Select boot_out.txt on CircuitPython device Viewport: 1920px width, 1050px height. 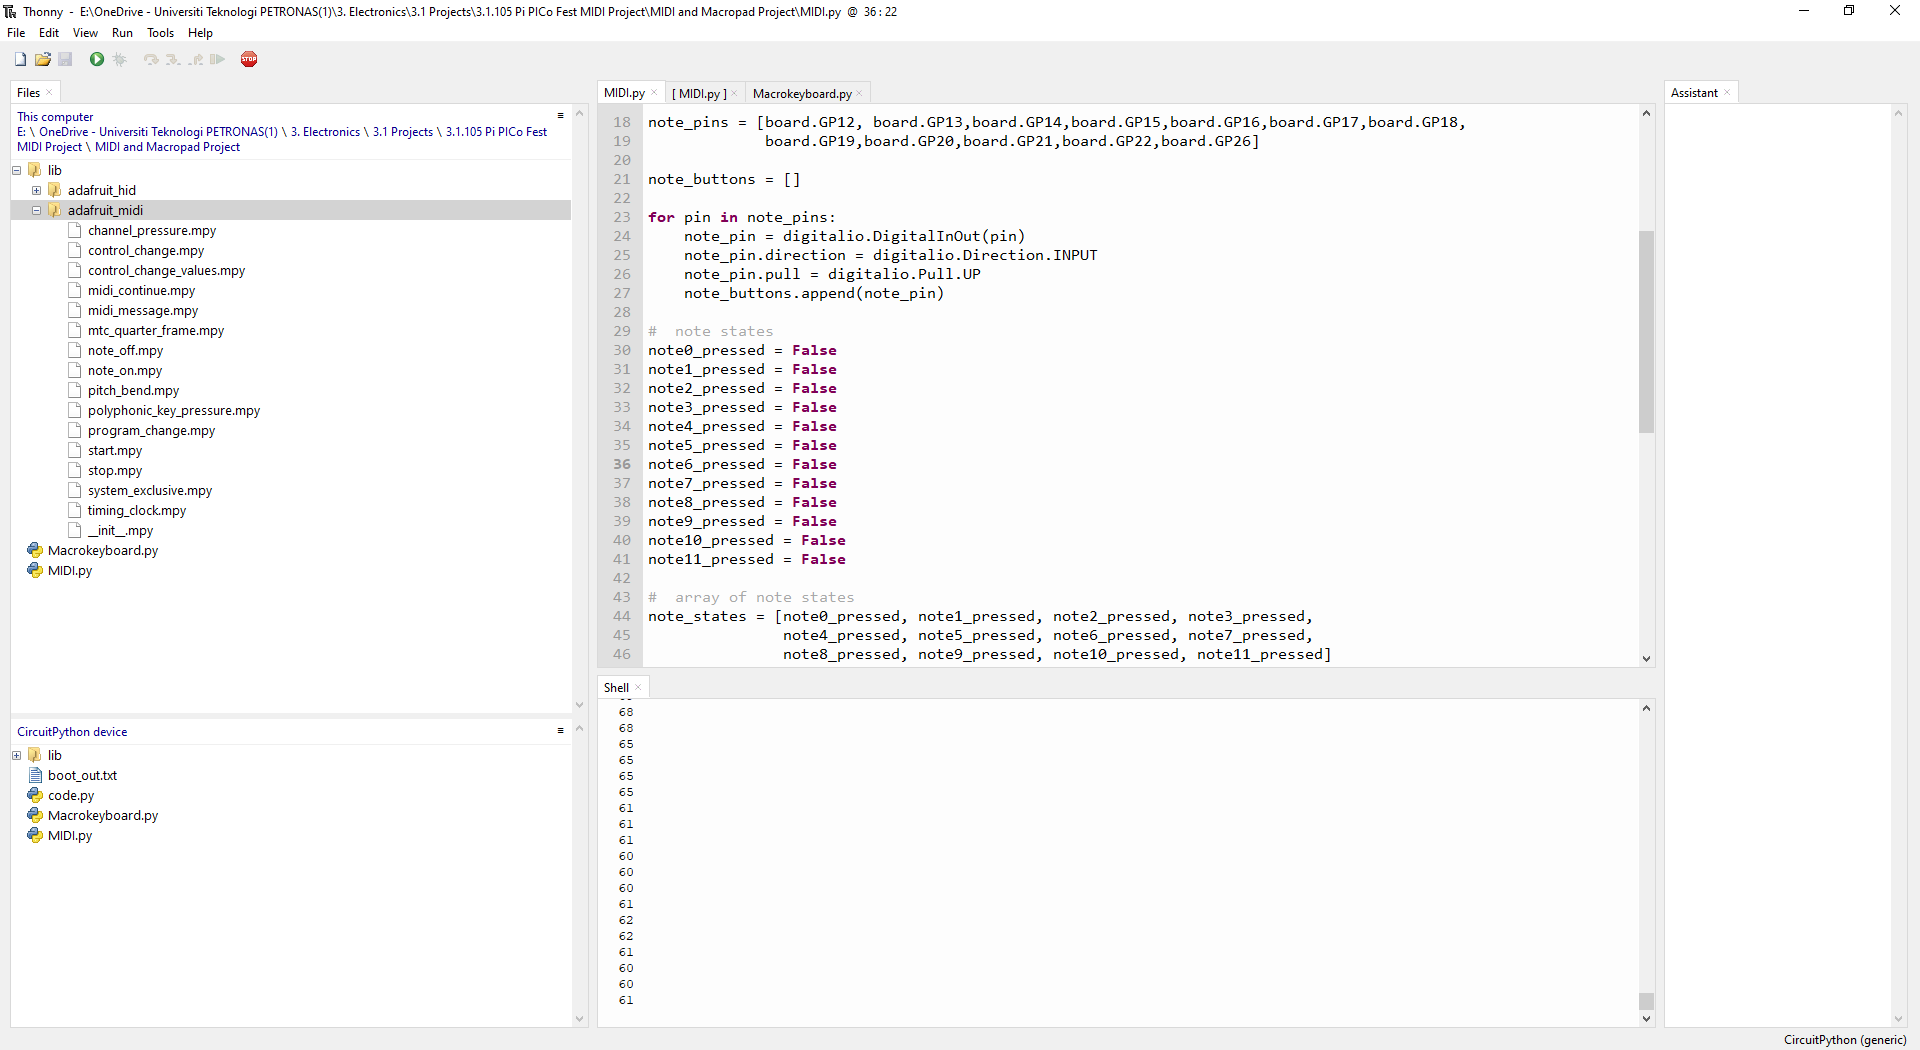pos(82,776)
